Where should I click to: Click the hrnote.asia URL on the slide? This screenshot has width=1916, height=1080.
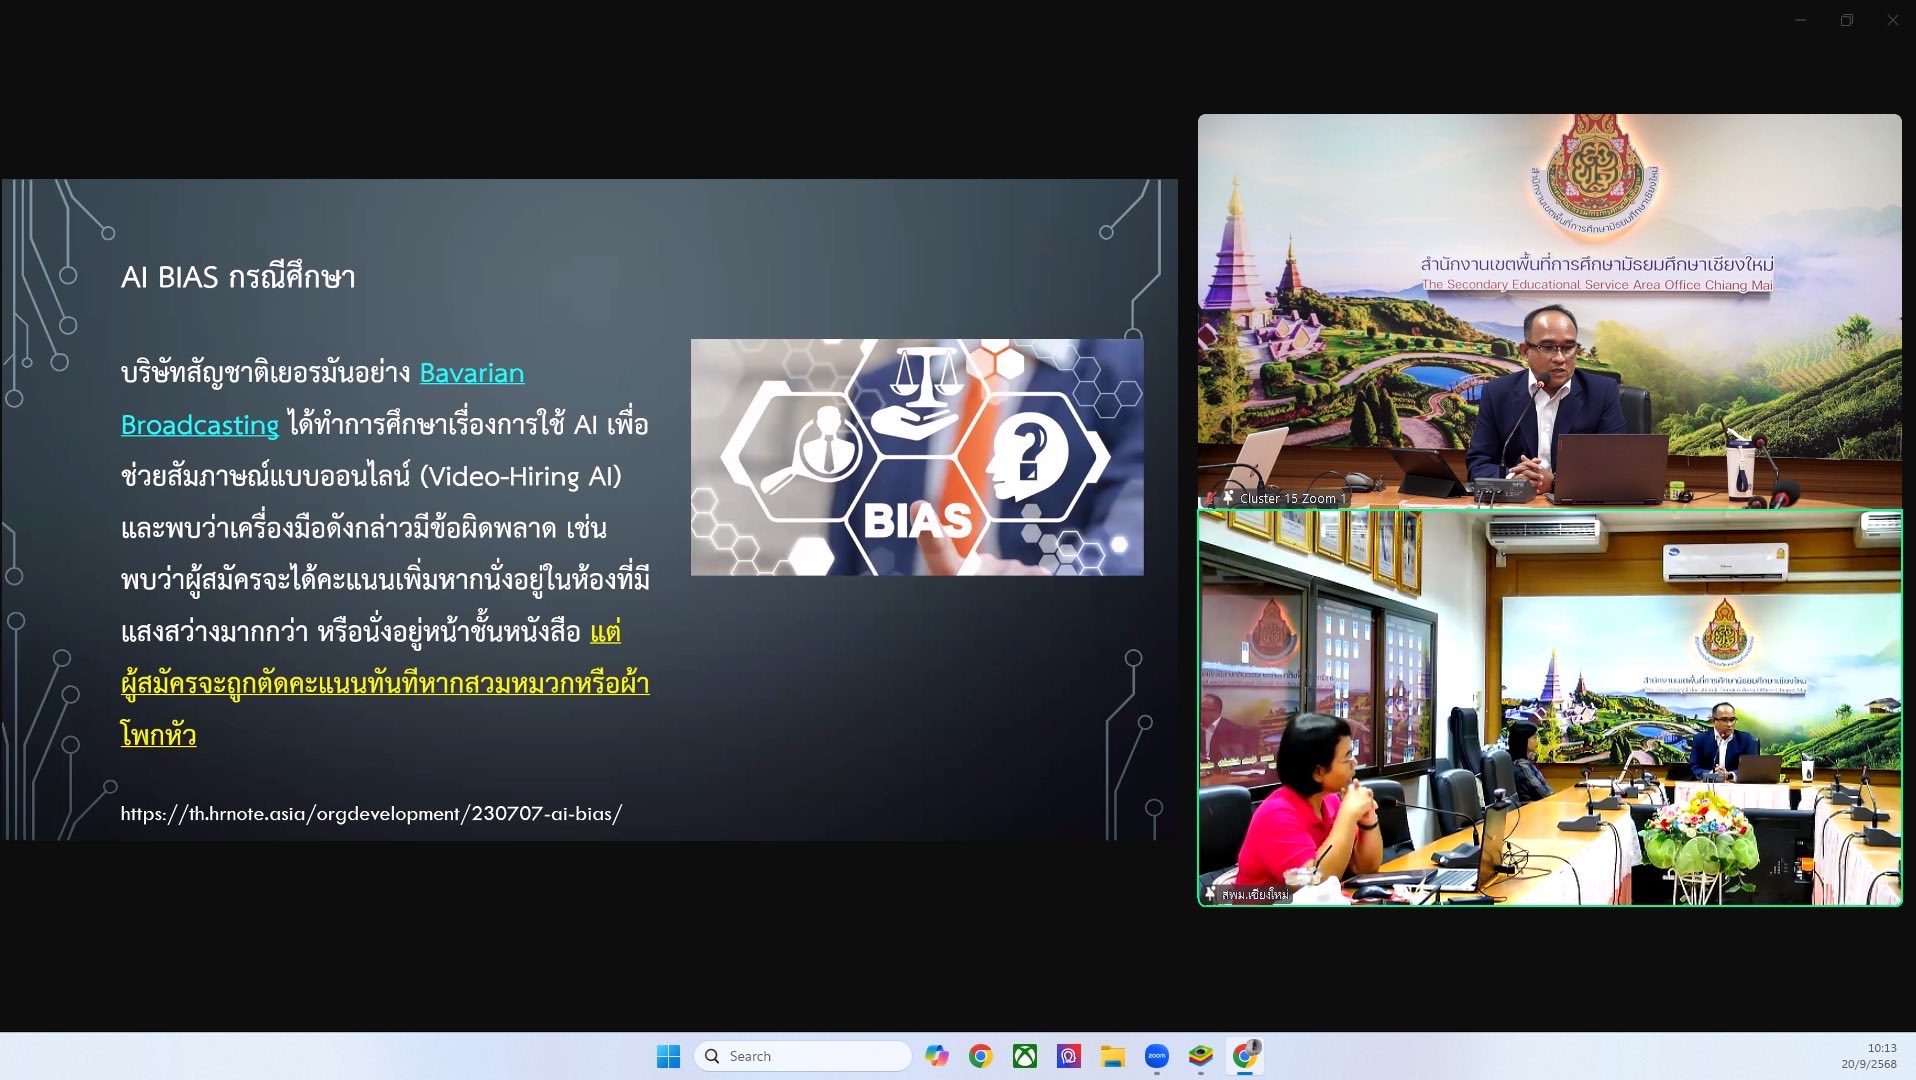pyautogui.click(x=371, y=814)
